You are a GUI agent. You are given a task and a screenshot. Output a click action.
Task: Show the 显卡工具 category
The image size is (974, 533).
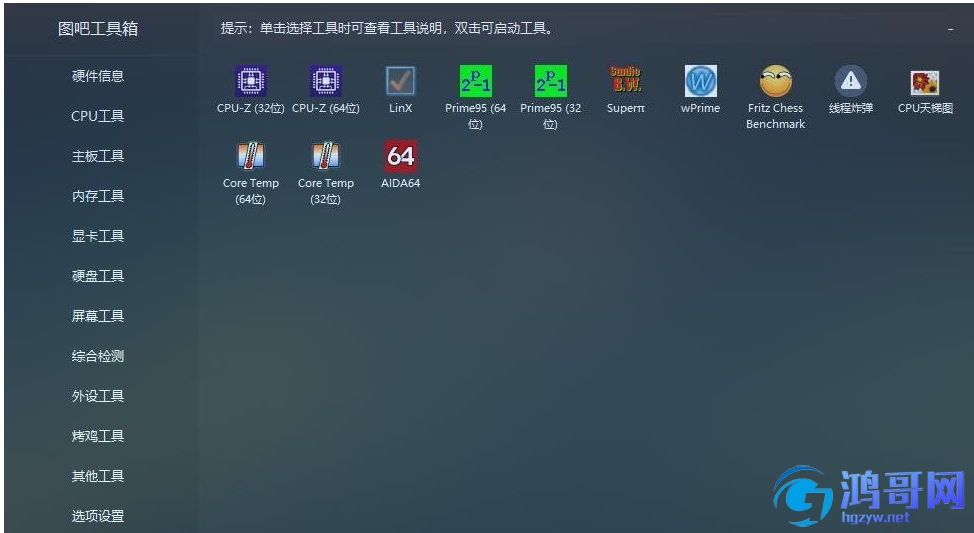tap(98, 235)
